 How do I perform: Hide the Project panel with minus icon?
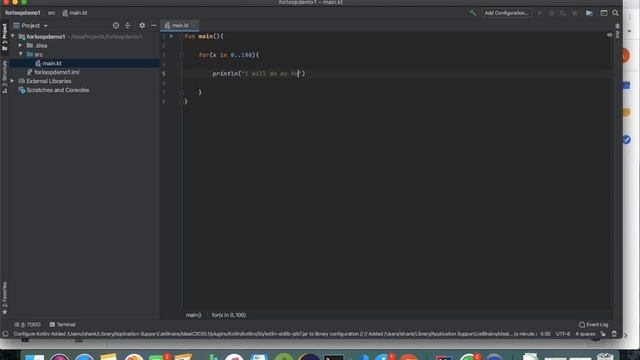153,25
